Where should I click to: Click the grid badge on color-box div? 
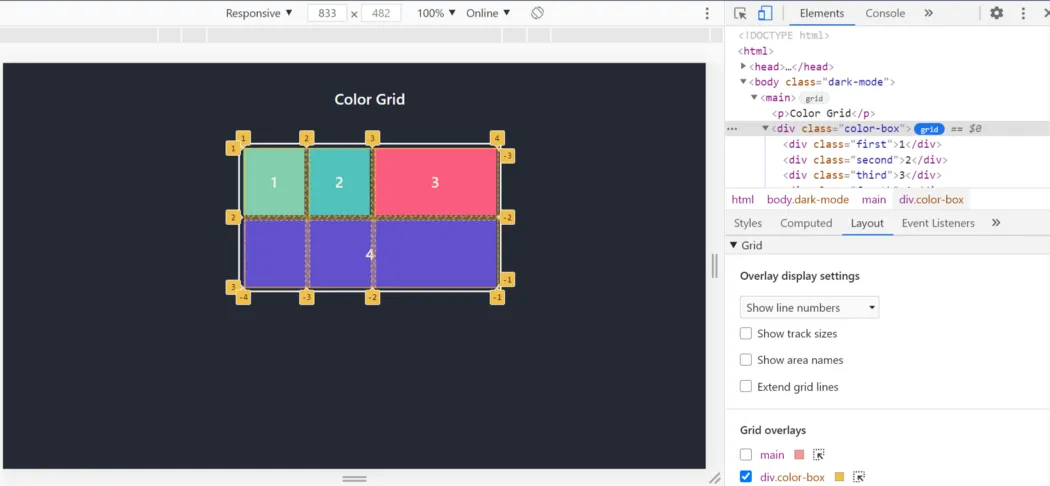tap(929, 129)
